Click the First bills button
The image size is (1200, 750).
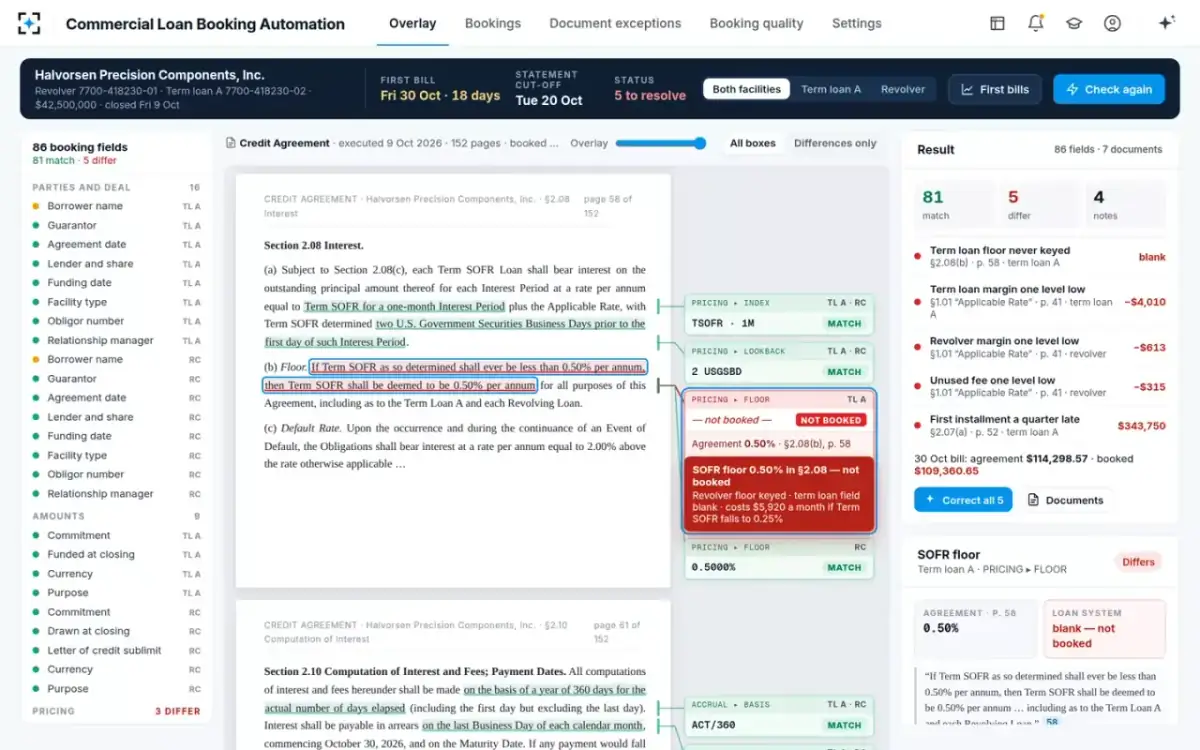pos(995,89)
